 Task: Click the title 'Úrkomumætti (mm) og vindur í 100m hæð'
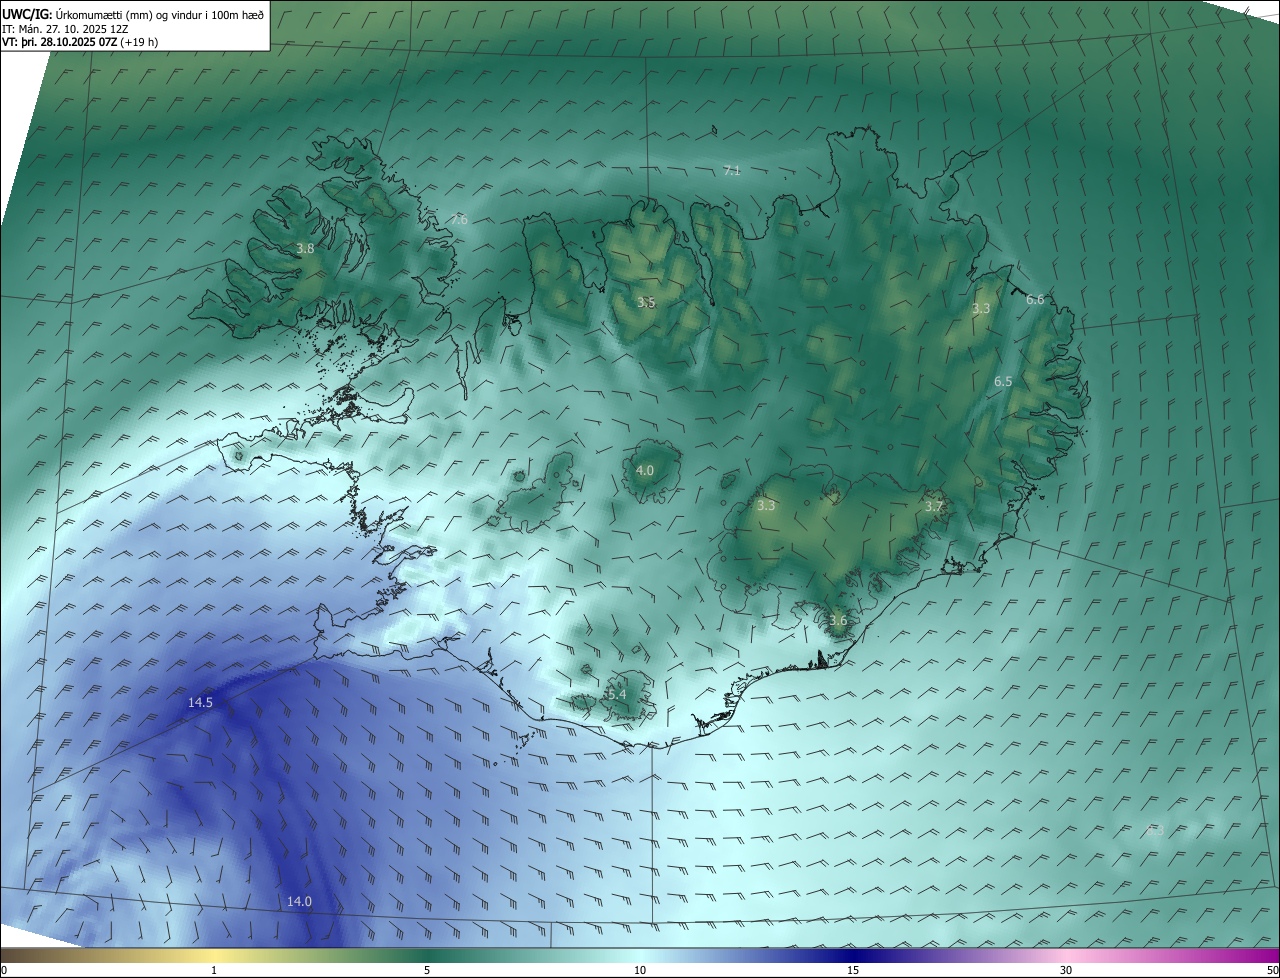[159, 14]
